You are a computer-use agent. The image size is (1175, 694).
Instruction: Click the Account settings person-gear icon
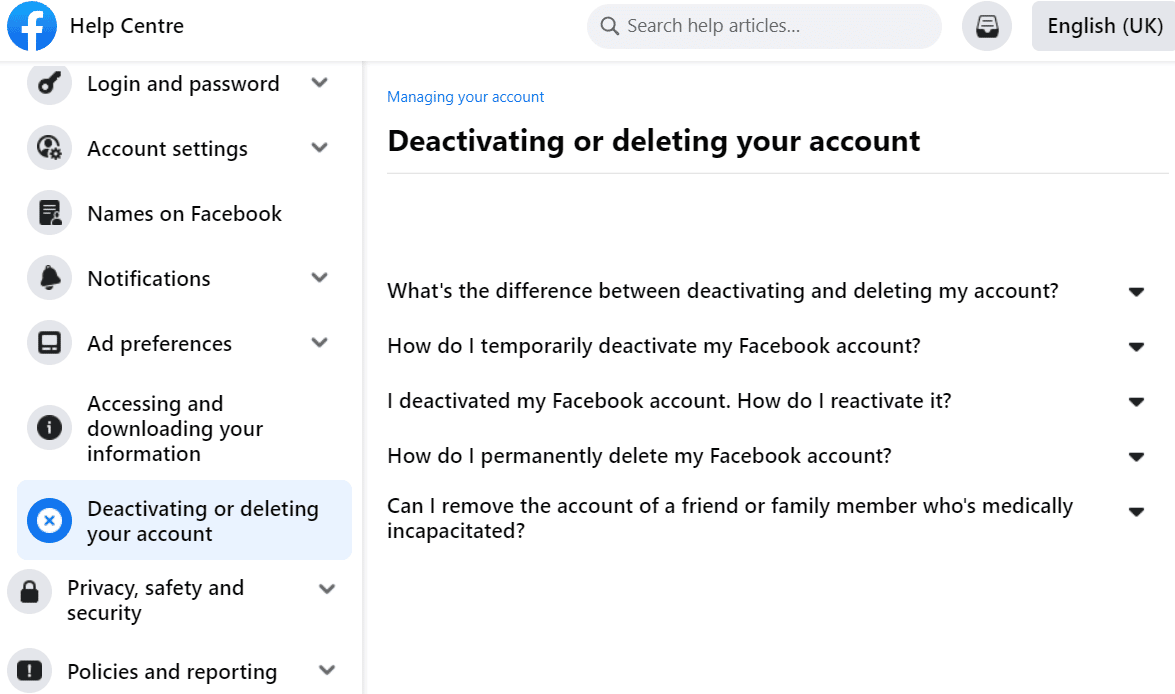(x=49, y=148)
